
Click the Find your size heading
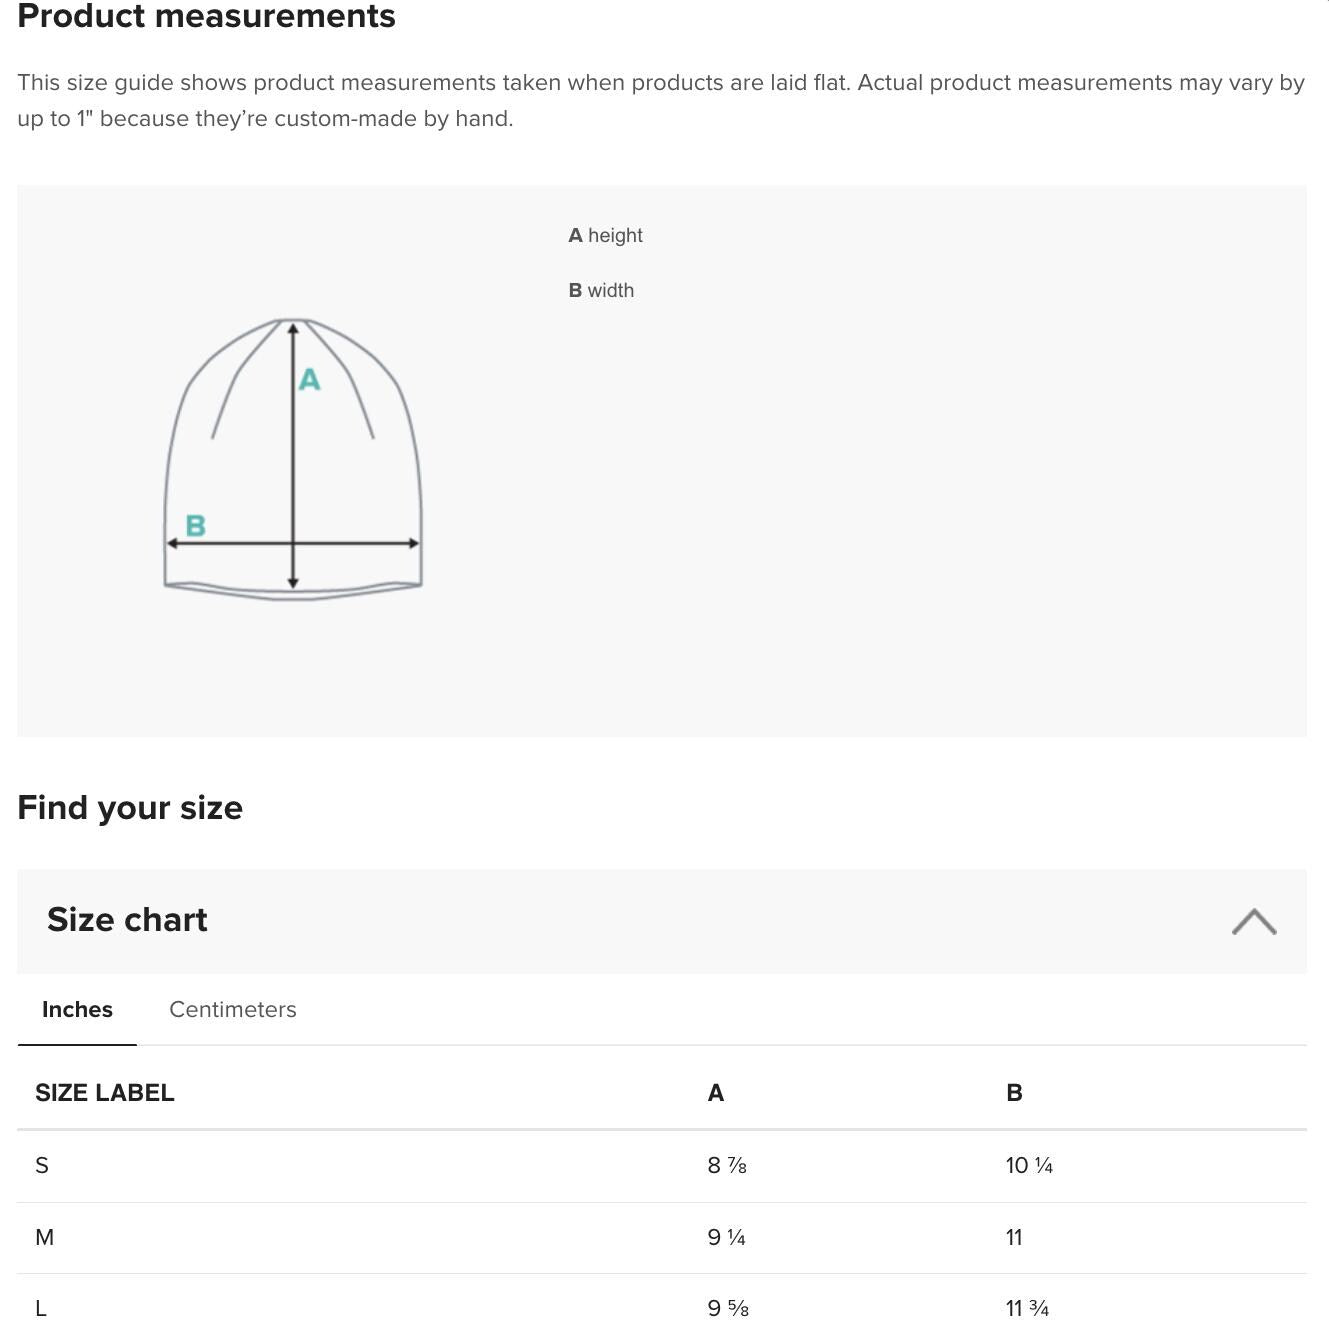click(x=130, y=807)
